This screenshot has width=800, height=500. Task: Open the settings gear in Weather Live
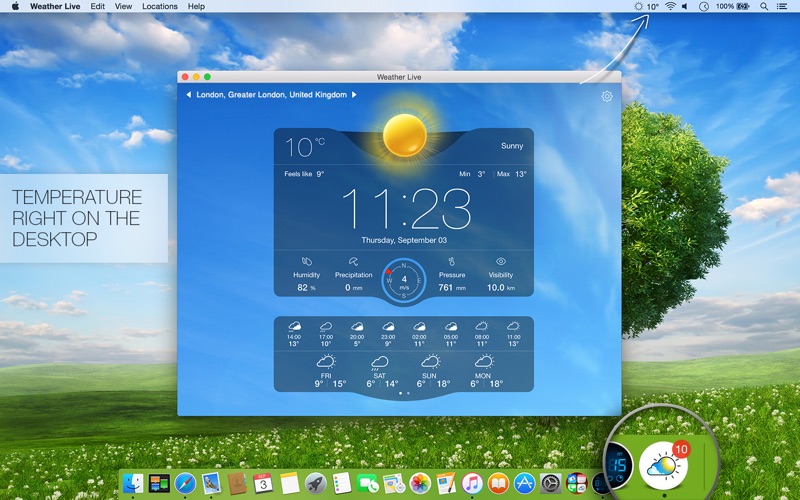[x=606, y=97]
